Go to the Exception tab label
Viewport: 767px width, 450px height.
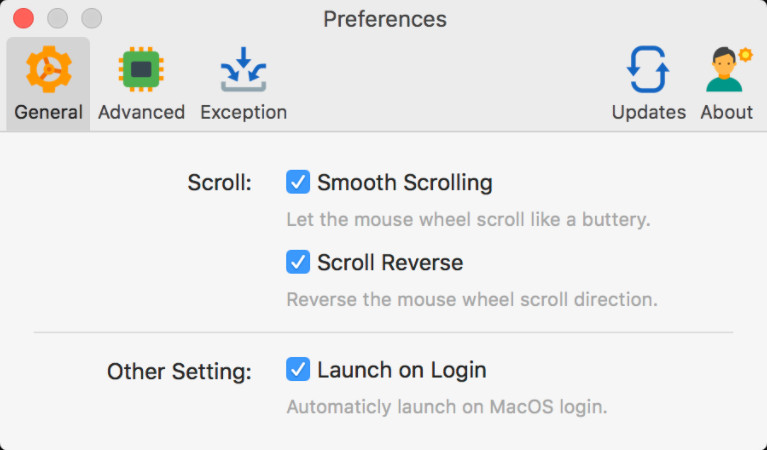244,112
